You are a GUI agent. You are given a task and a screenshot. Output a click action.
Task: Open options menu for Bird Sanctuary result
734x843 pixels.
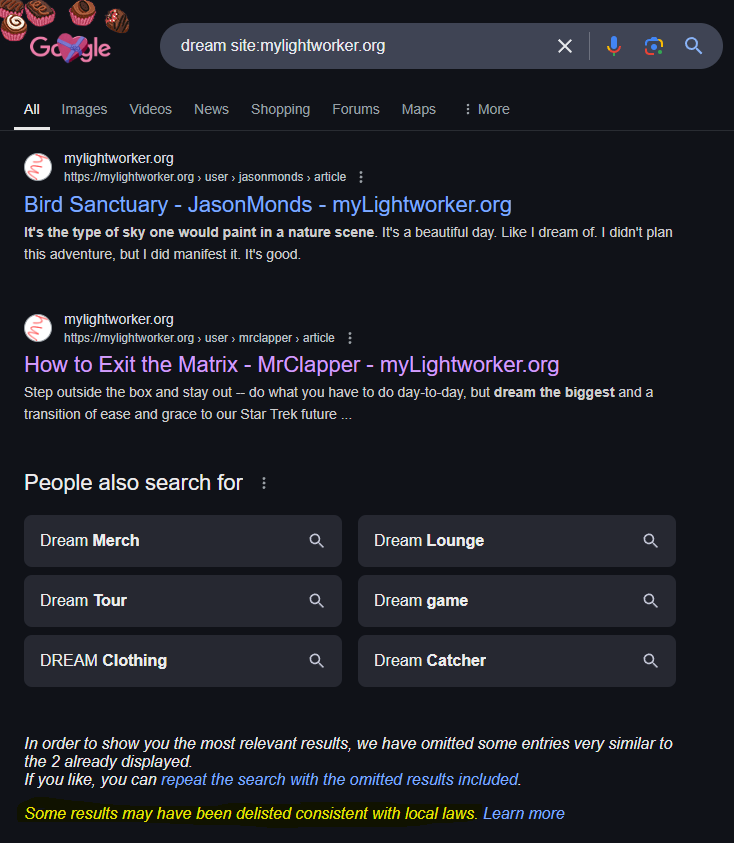(361, 177)
